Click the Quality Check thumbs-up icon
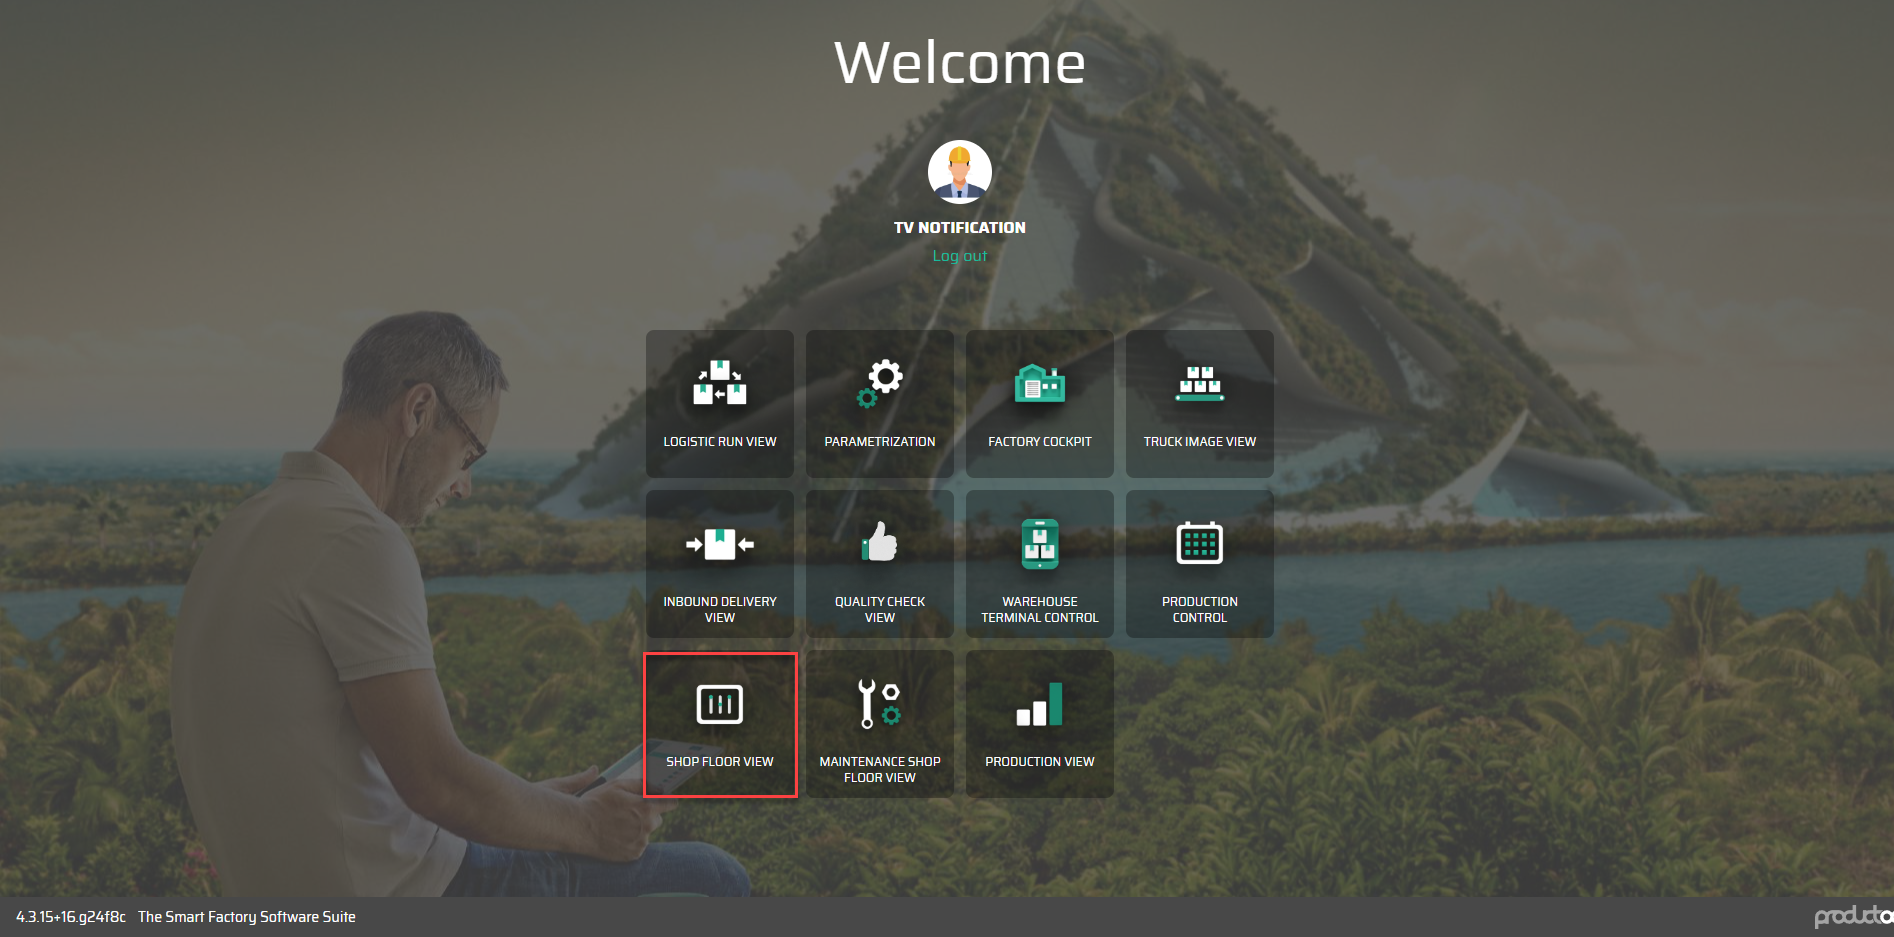Image resolution: width=1894 pixels, height=937 pixels. tap(880, 543)
